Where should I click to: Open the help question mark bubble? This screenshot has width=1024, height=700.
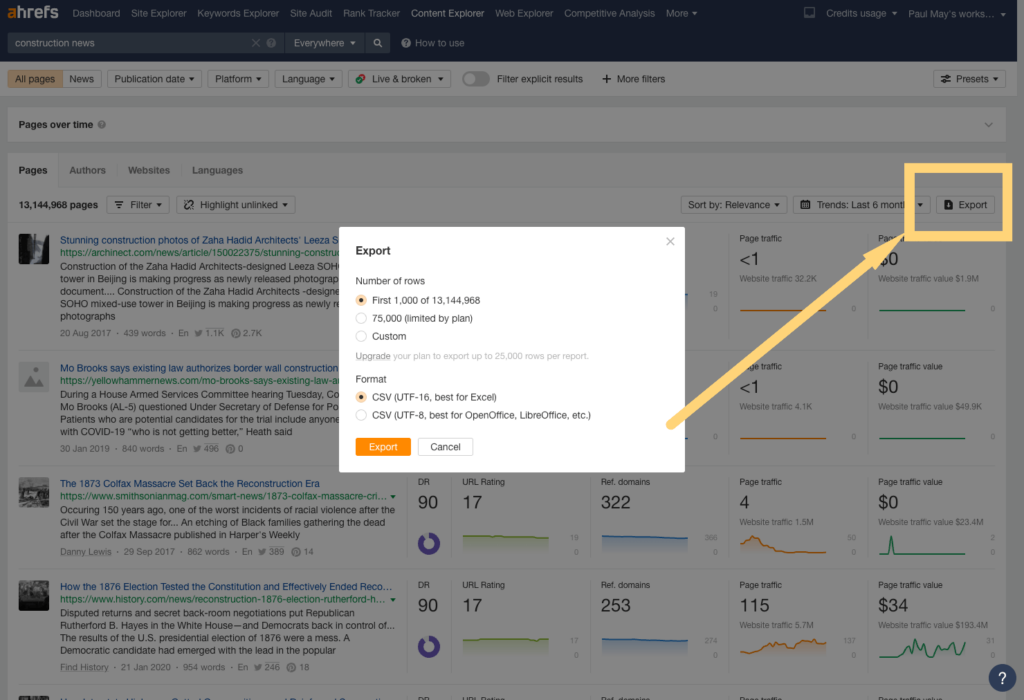pyautogui.click(x=1001, y=677)
